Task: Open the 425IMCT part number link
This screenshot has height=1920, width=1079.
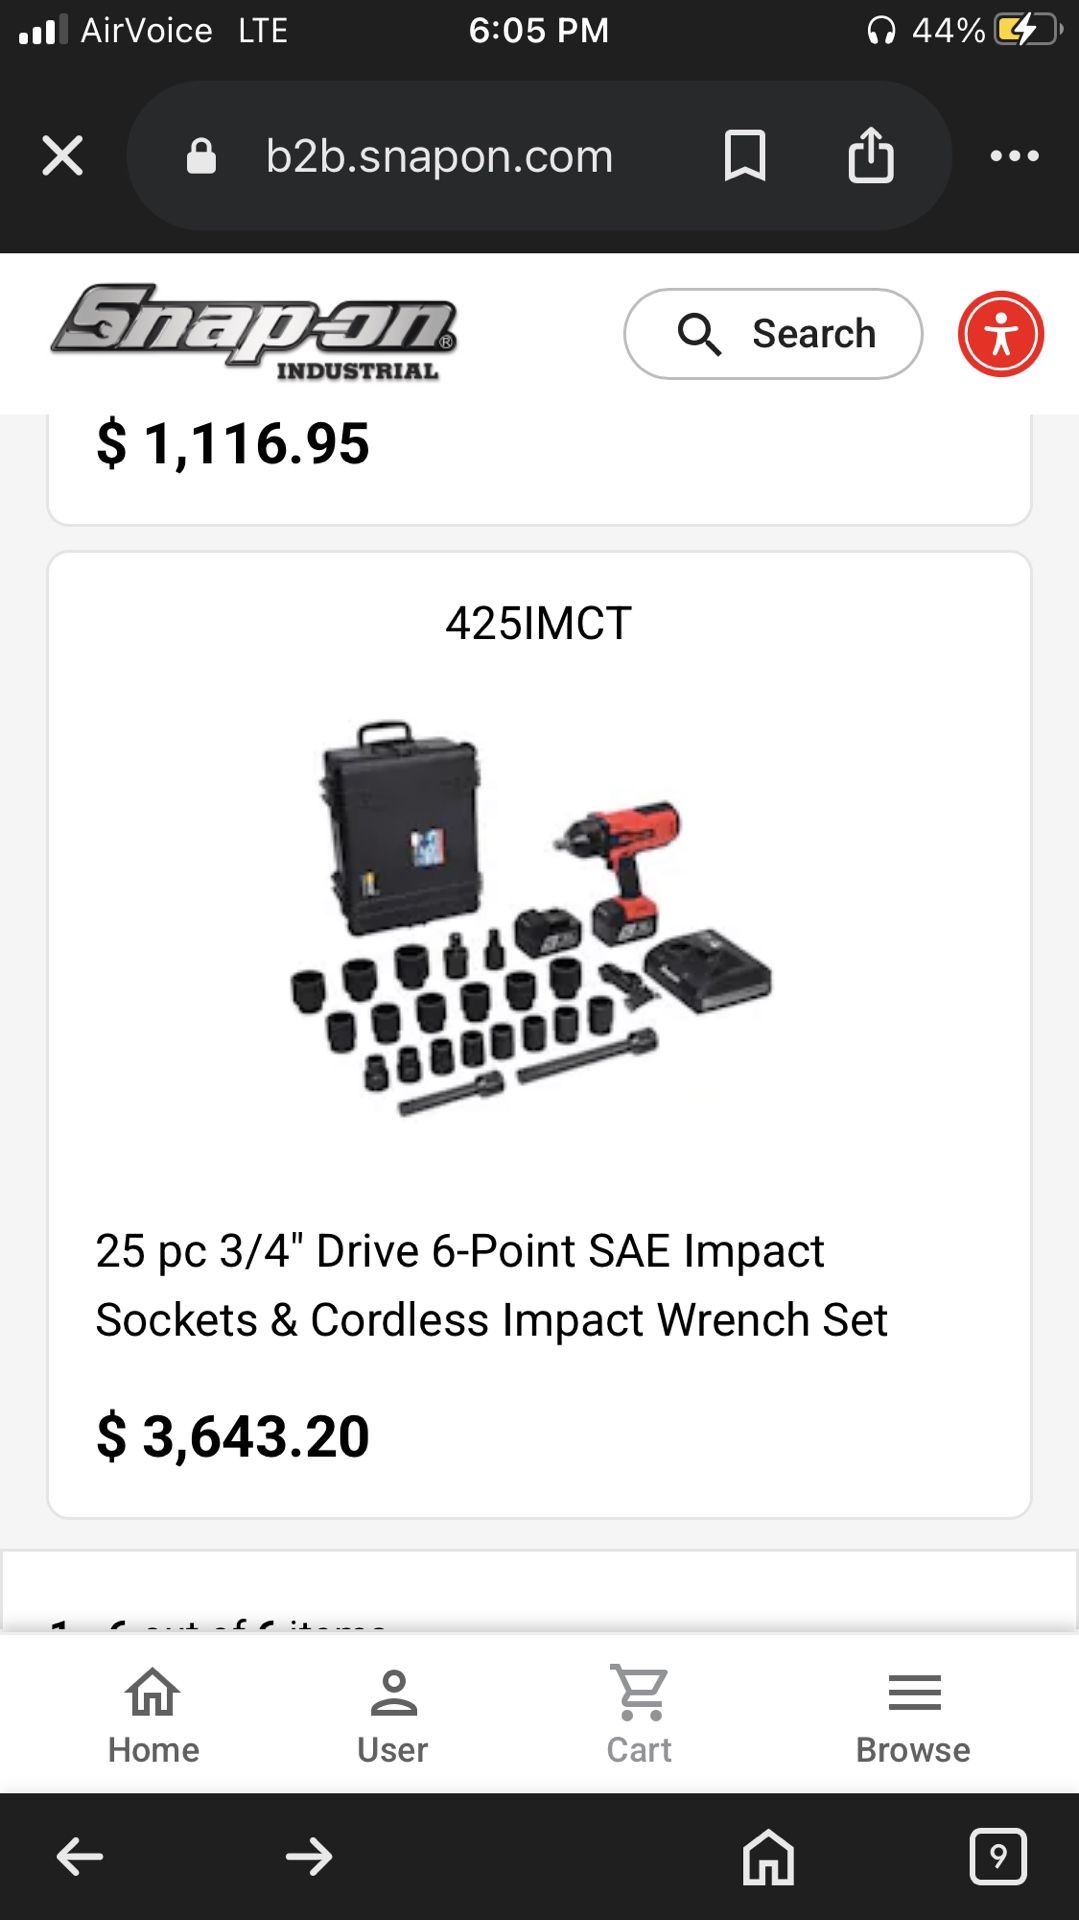Action: click(539, 623)
